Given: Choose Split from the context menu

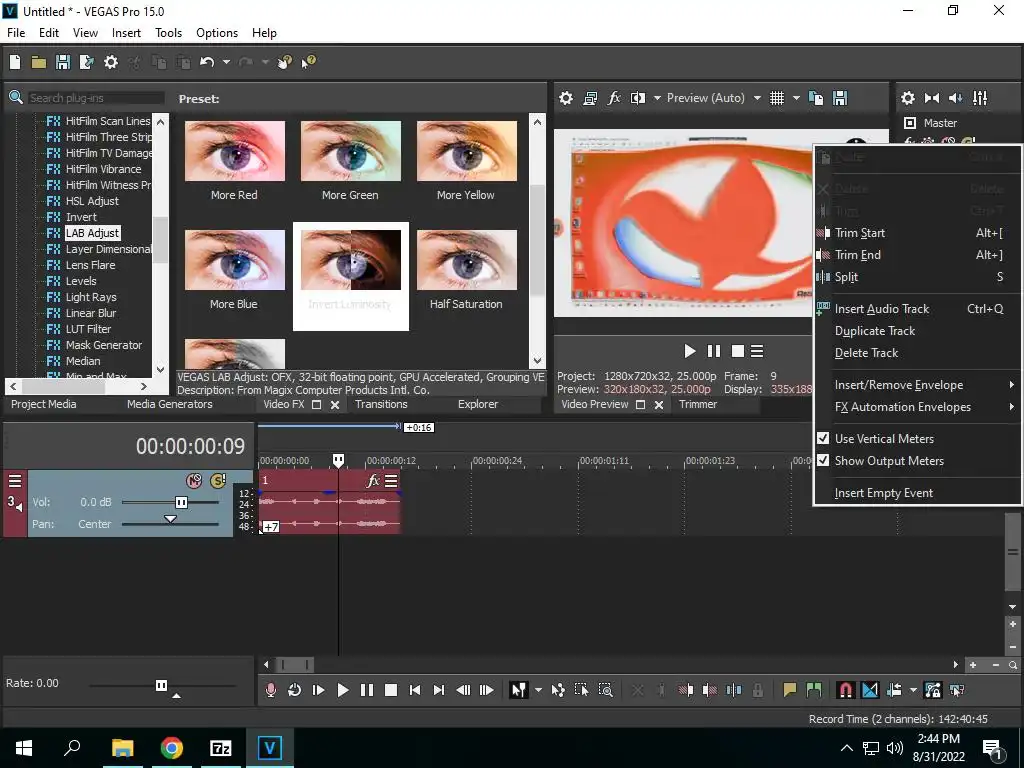Looking at the screenshot, I should click(918, 277).
